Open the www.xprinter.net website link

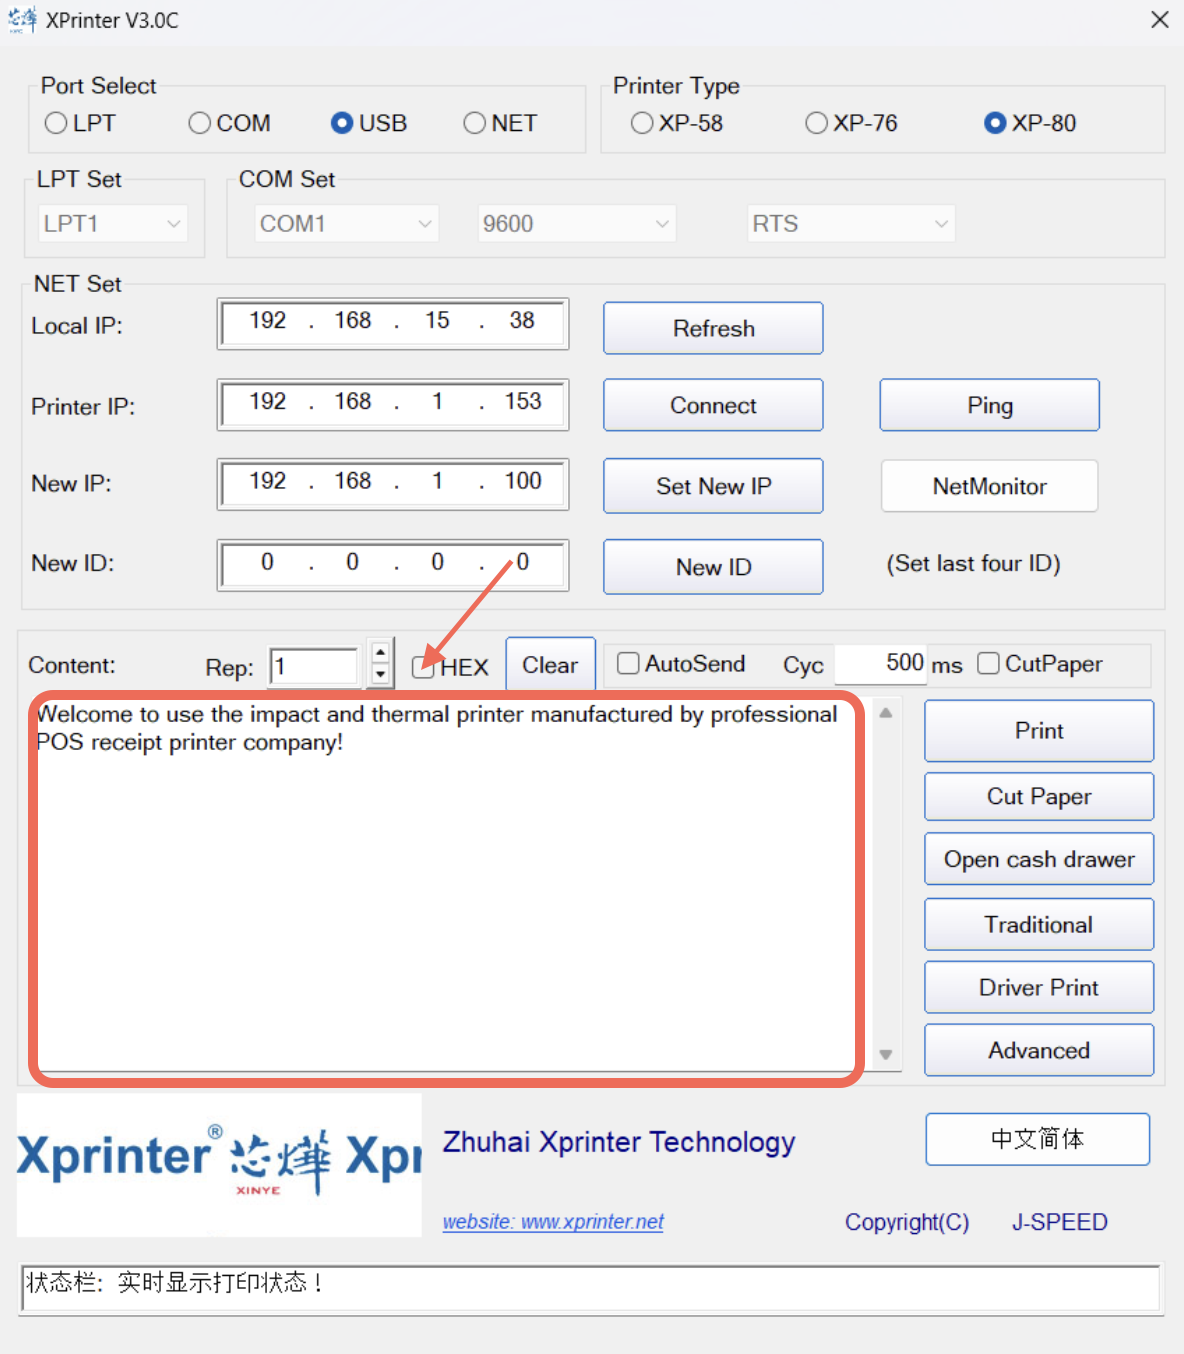[553, 1222]
